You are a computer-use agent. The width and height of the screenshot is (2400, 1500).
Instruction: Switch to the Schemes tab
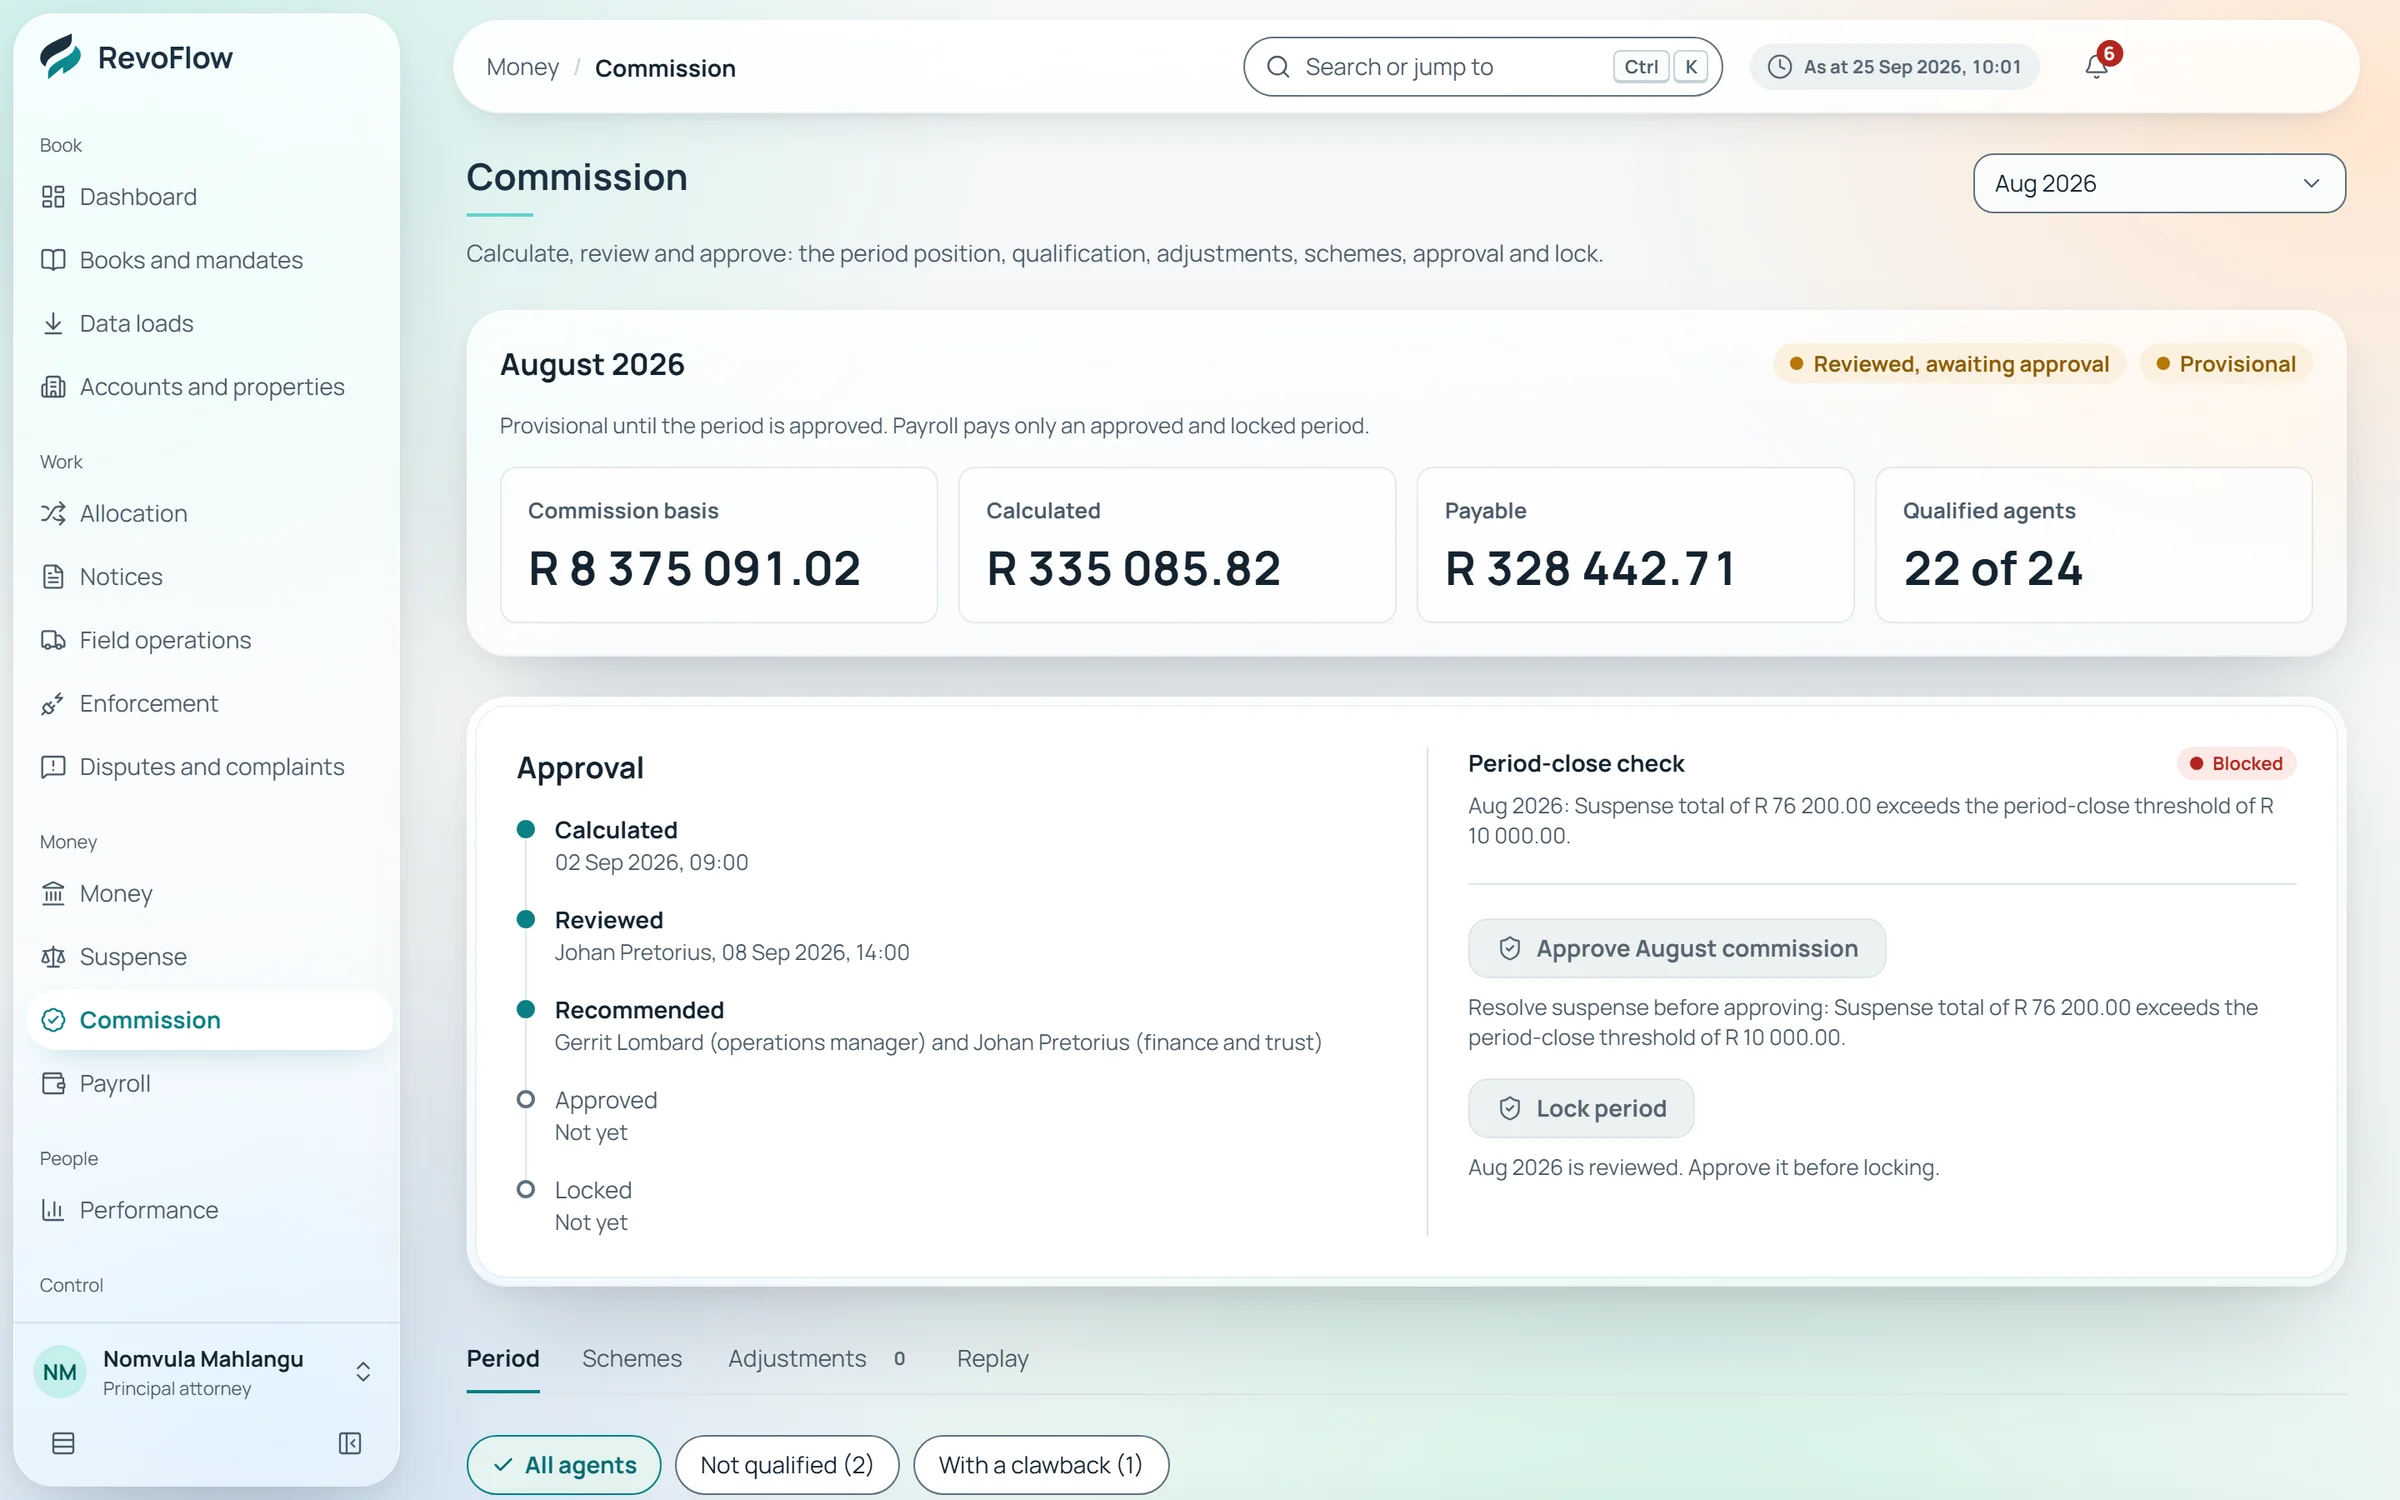click(632, 1359)
